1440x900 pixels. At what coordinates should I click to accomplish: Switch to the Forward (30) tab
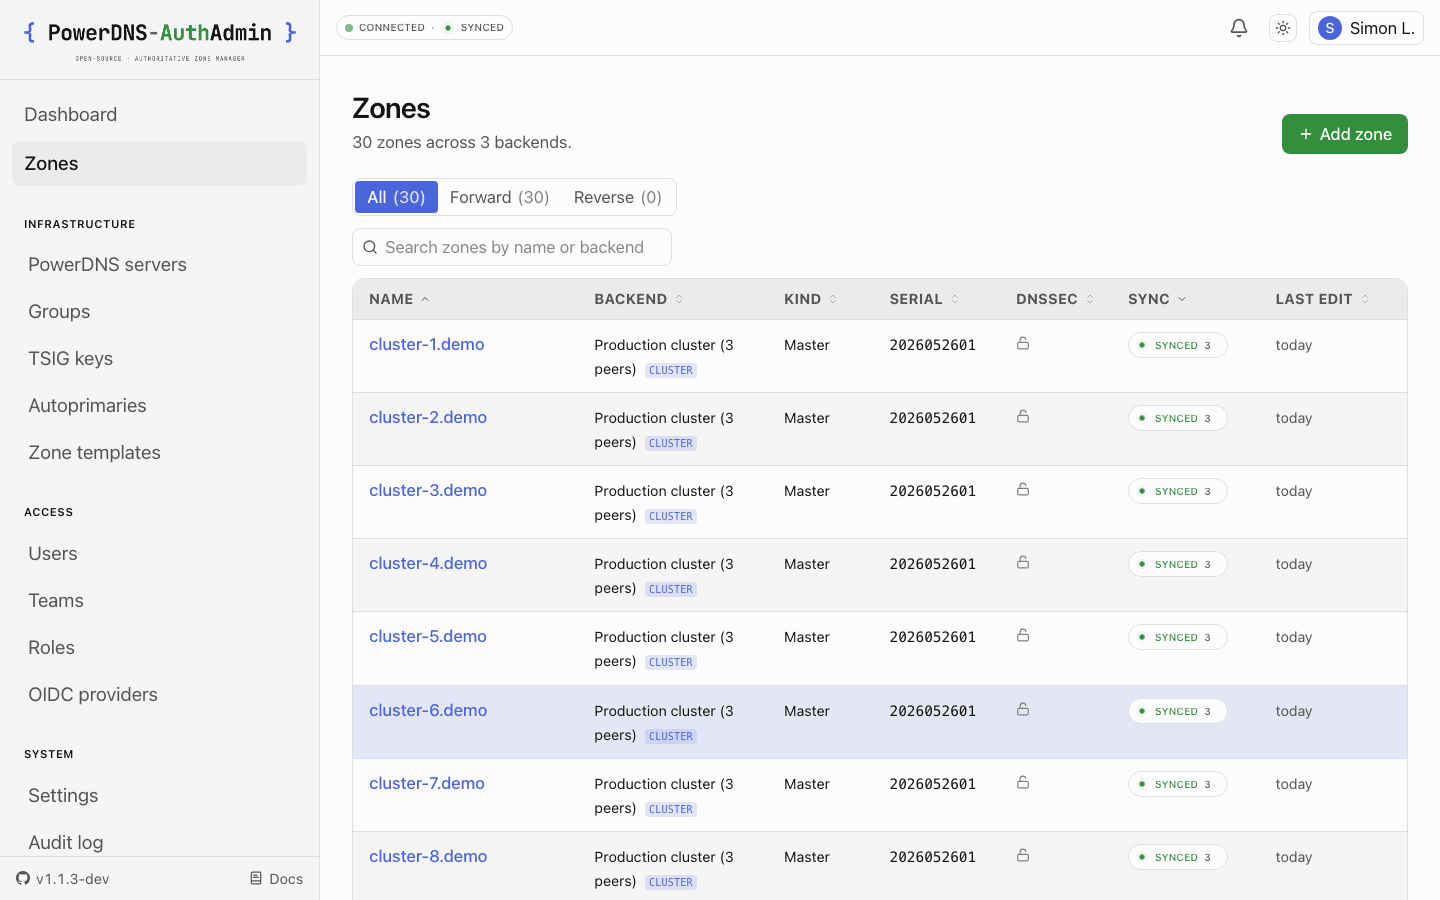499,197
